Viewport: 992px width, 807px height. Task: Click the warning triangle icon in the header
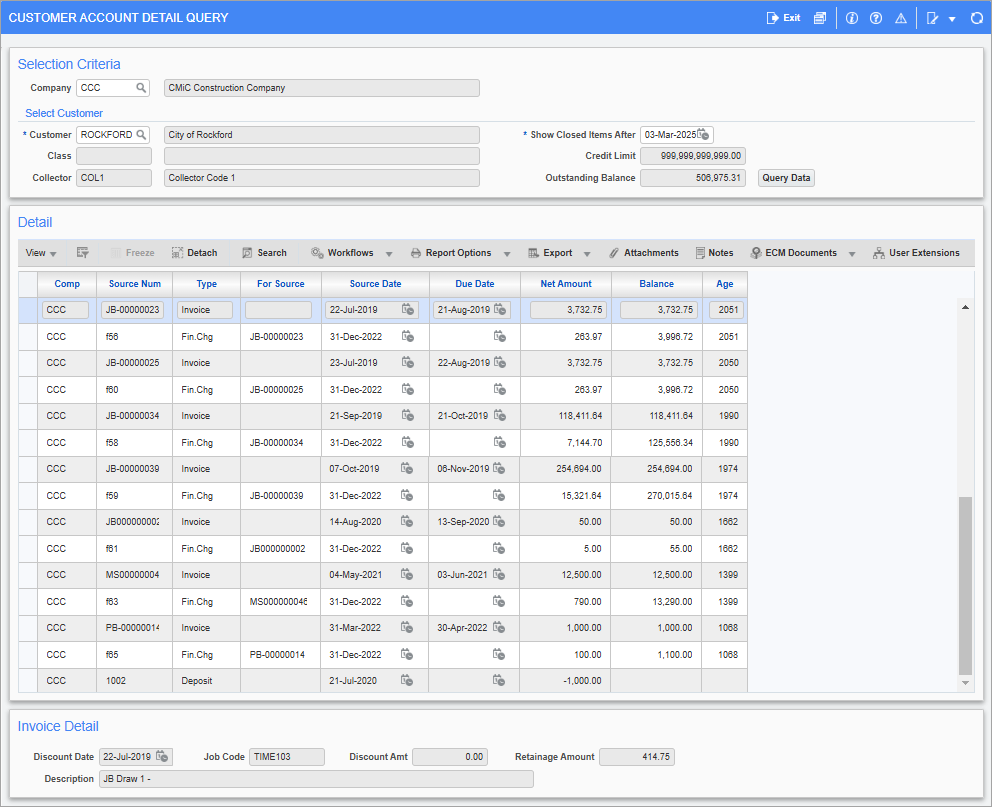[900, 17]
